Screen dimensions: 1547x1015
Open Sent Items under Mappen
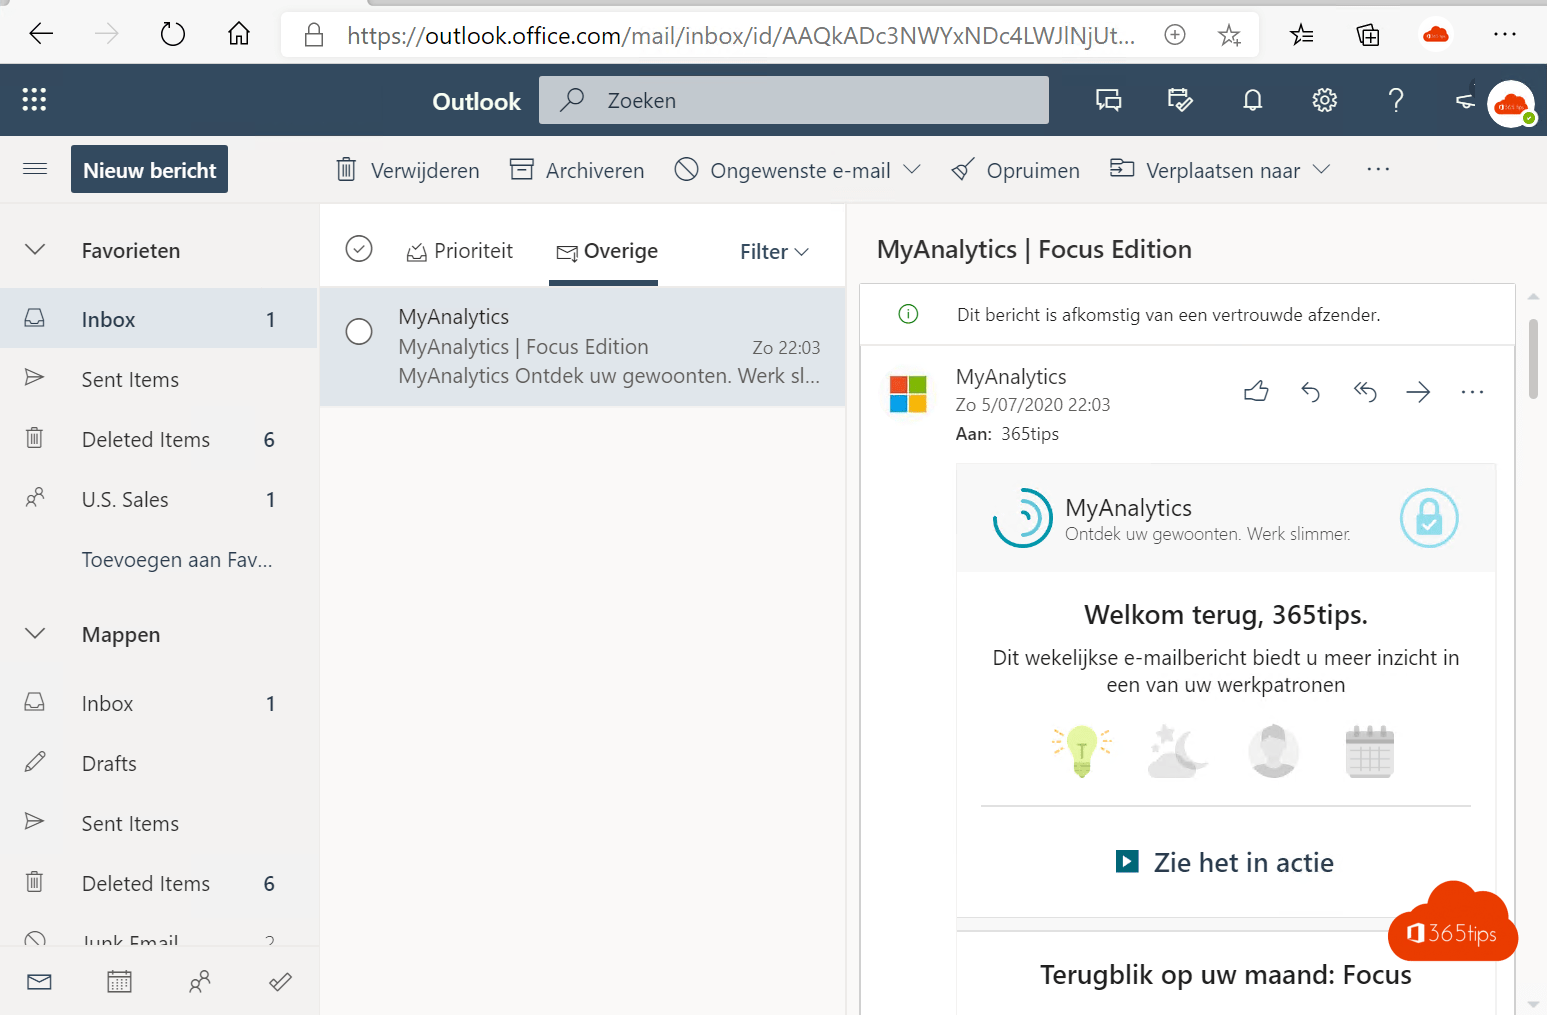tap(159, 823)
